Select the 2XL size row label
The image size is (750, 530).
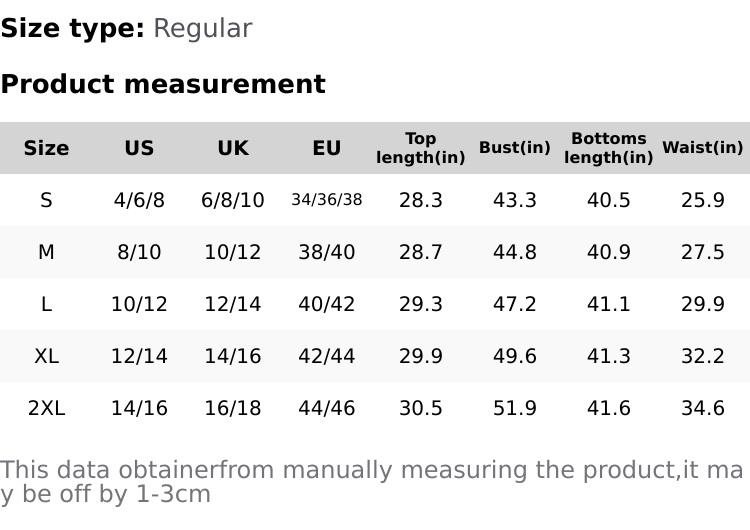46,408
